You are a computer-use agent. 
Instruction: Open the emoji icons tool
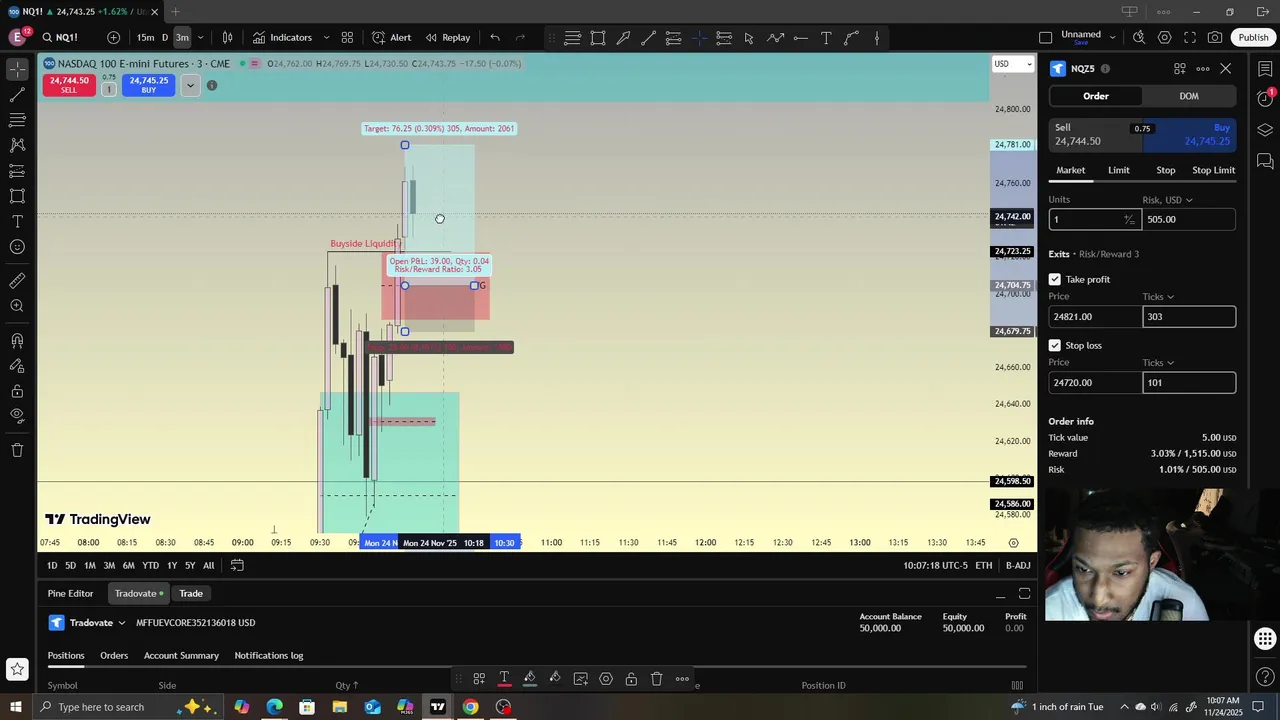(17, 247)
